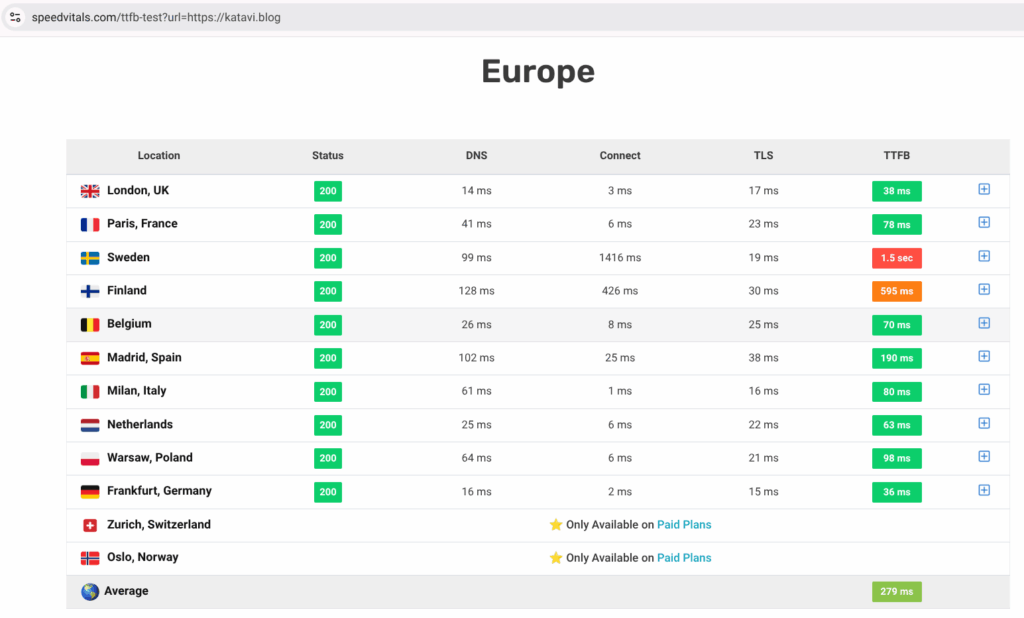
Task: Click the Finnish flag icon
Action: pyautogui.click(x=90, y=291)
